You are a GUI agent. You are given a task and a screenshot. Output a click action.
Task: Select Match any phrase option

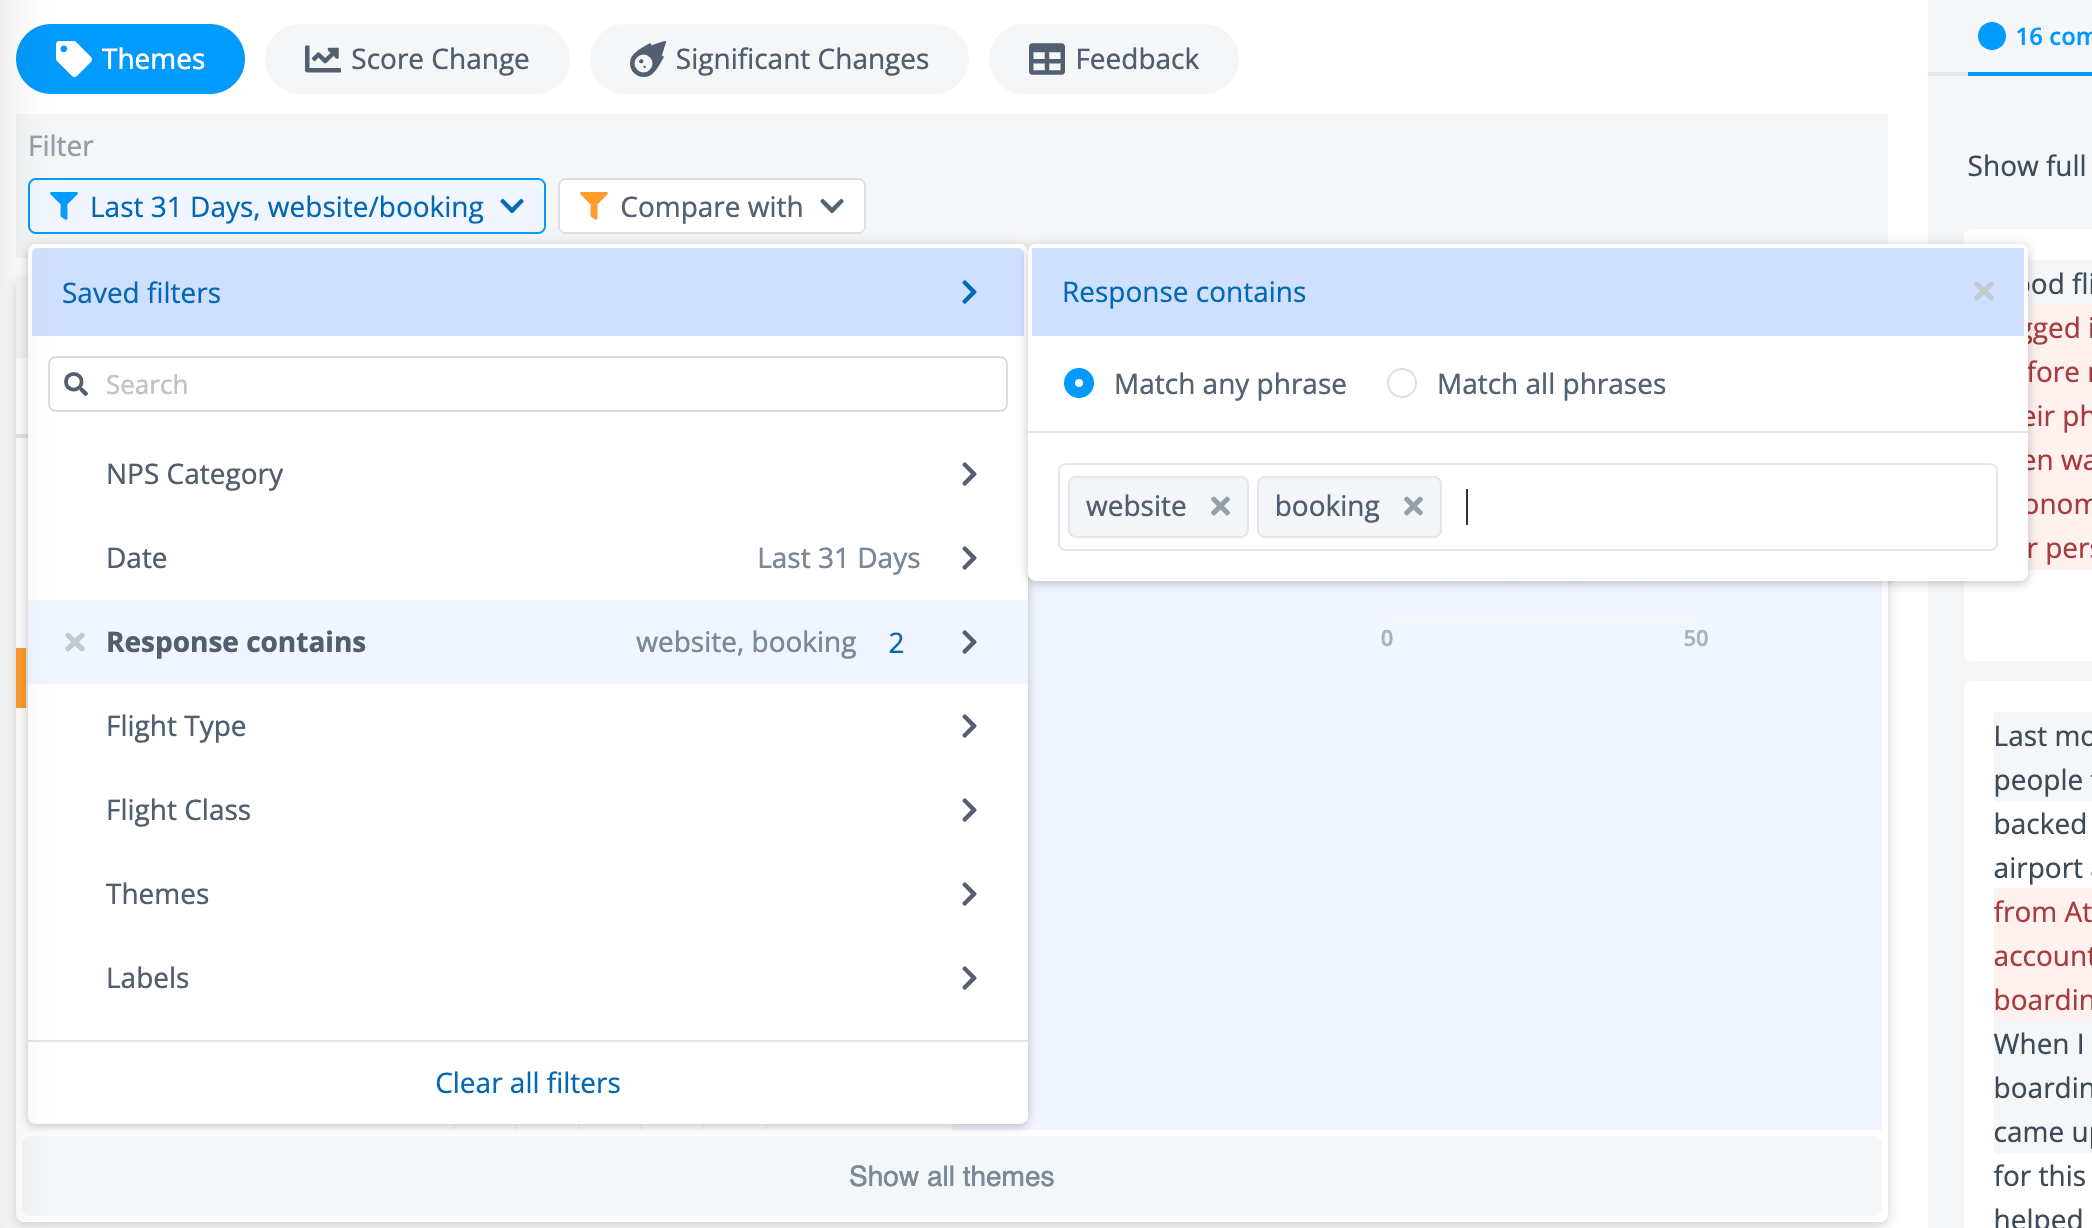(1079, 384)
